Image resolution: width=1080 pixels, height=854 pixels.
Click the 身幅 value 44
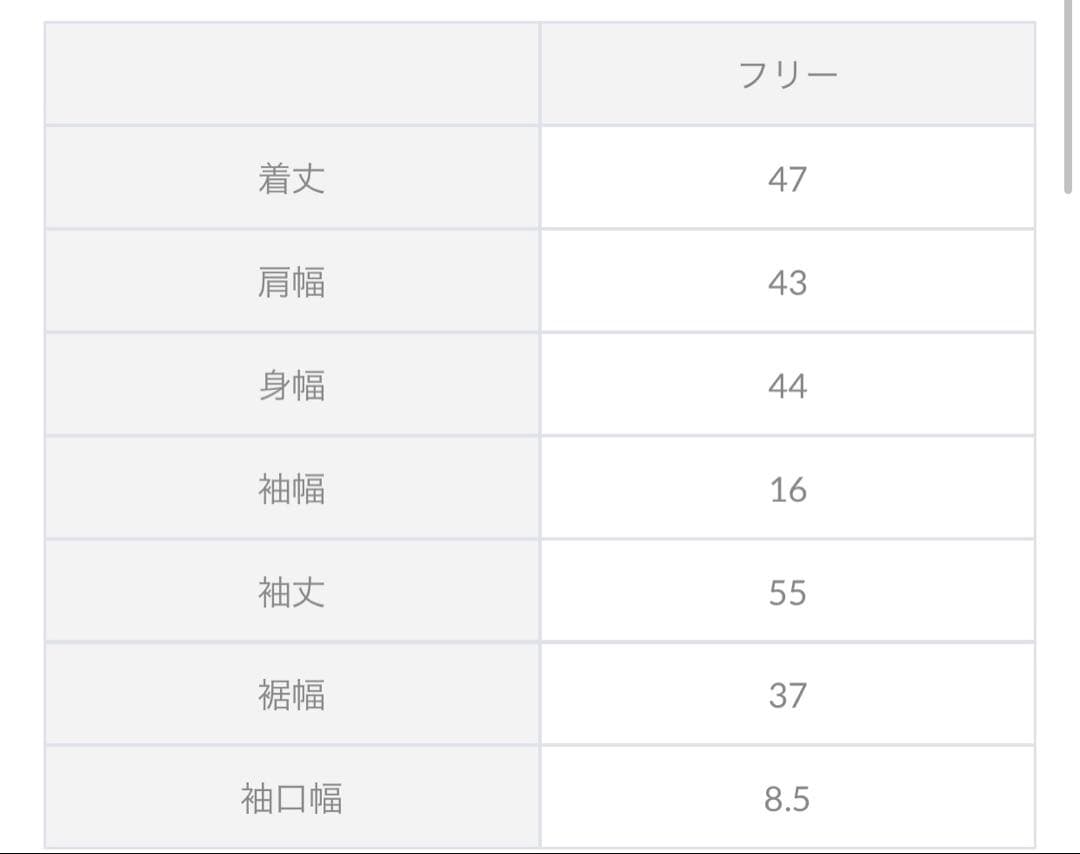point(787,386)
